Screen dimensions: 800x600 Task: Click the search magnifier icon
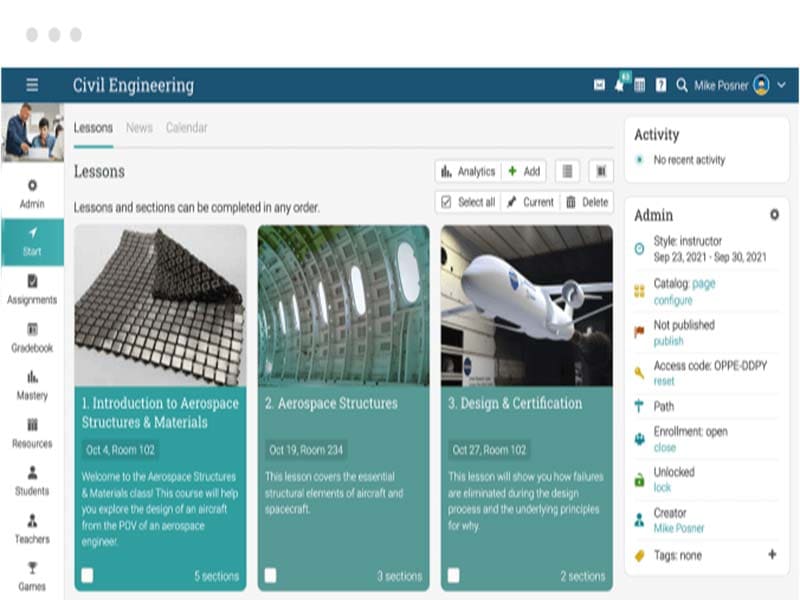pos(682,86)
